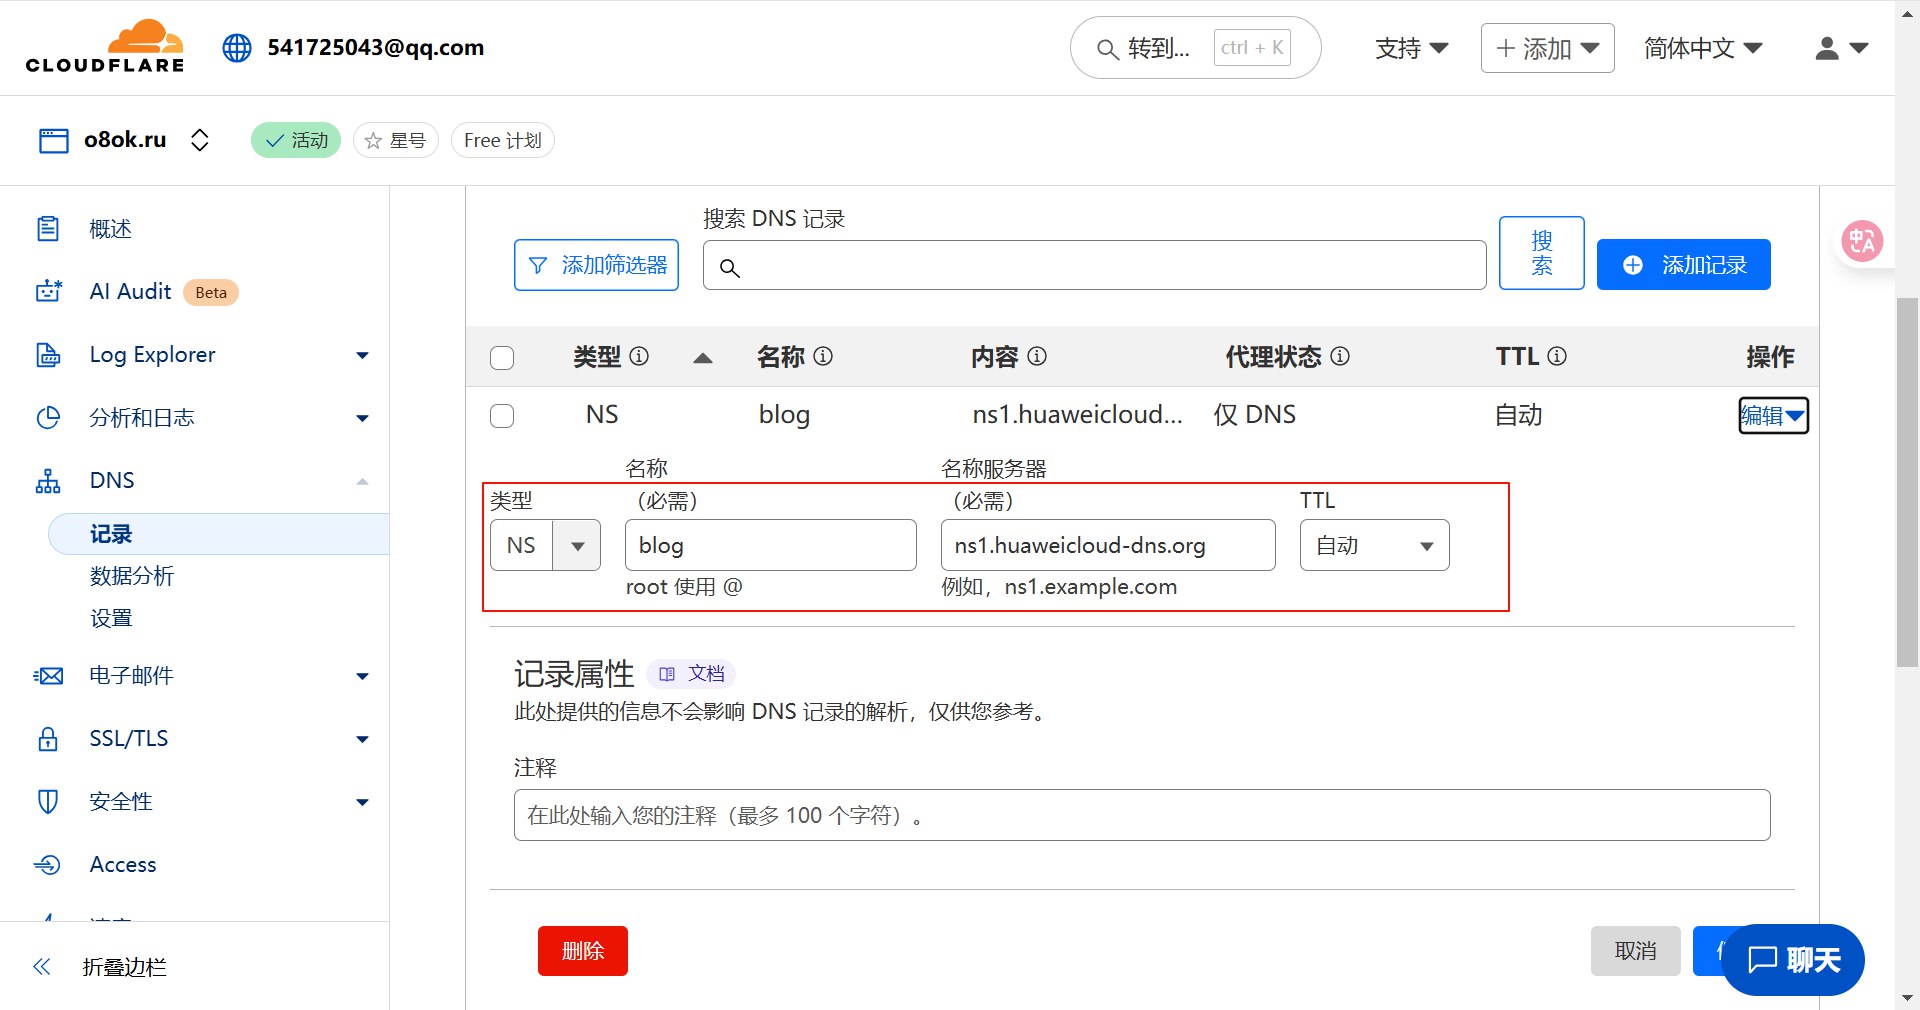1920x1010 pixels.
Task: Open the user account profile icon
Action: (x=1840, y=48)
